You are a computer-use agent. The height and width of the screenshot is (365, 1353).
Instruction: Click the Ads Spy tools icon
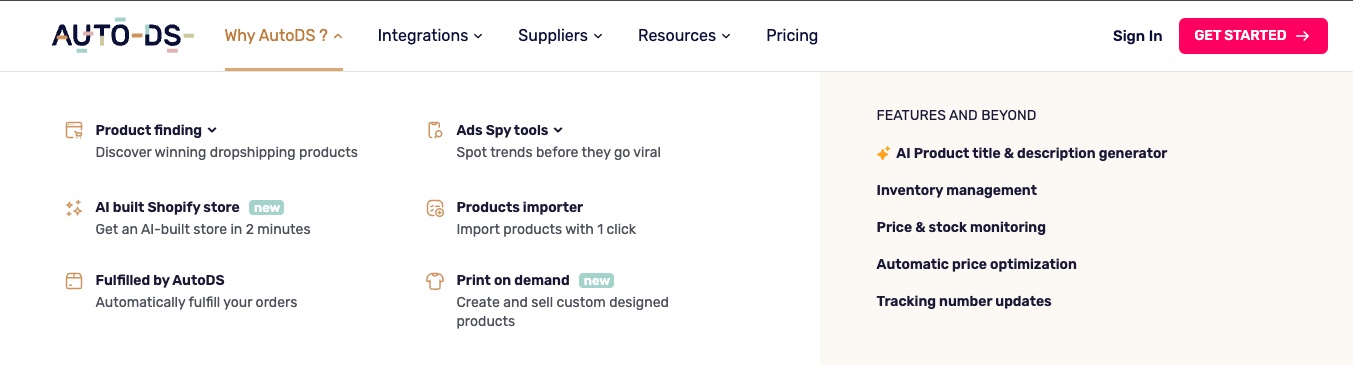pos(435,130)
